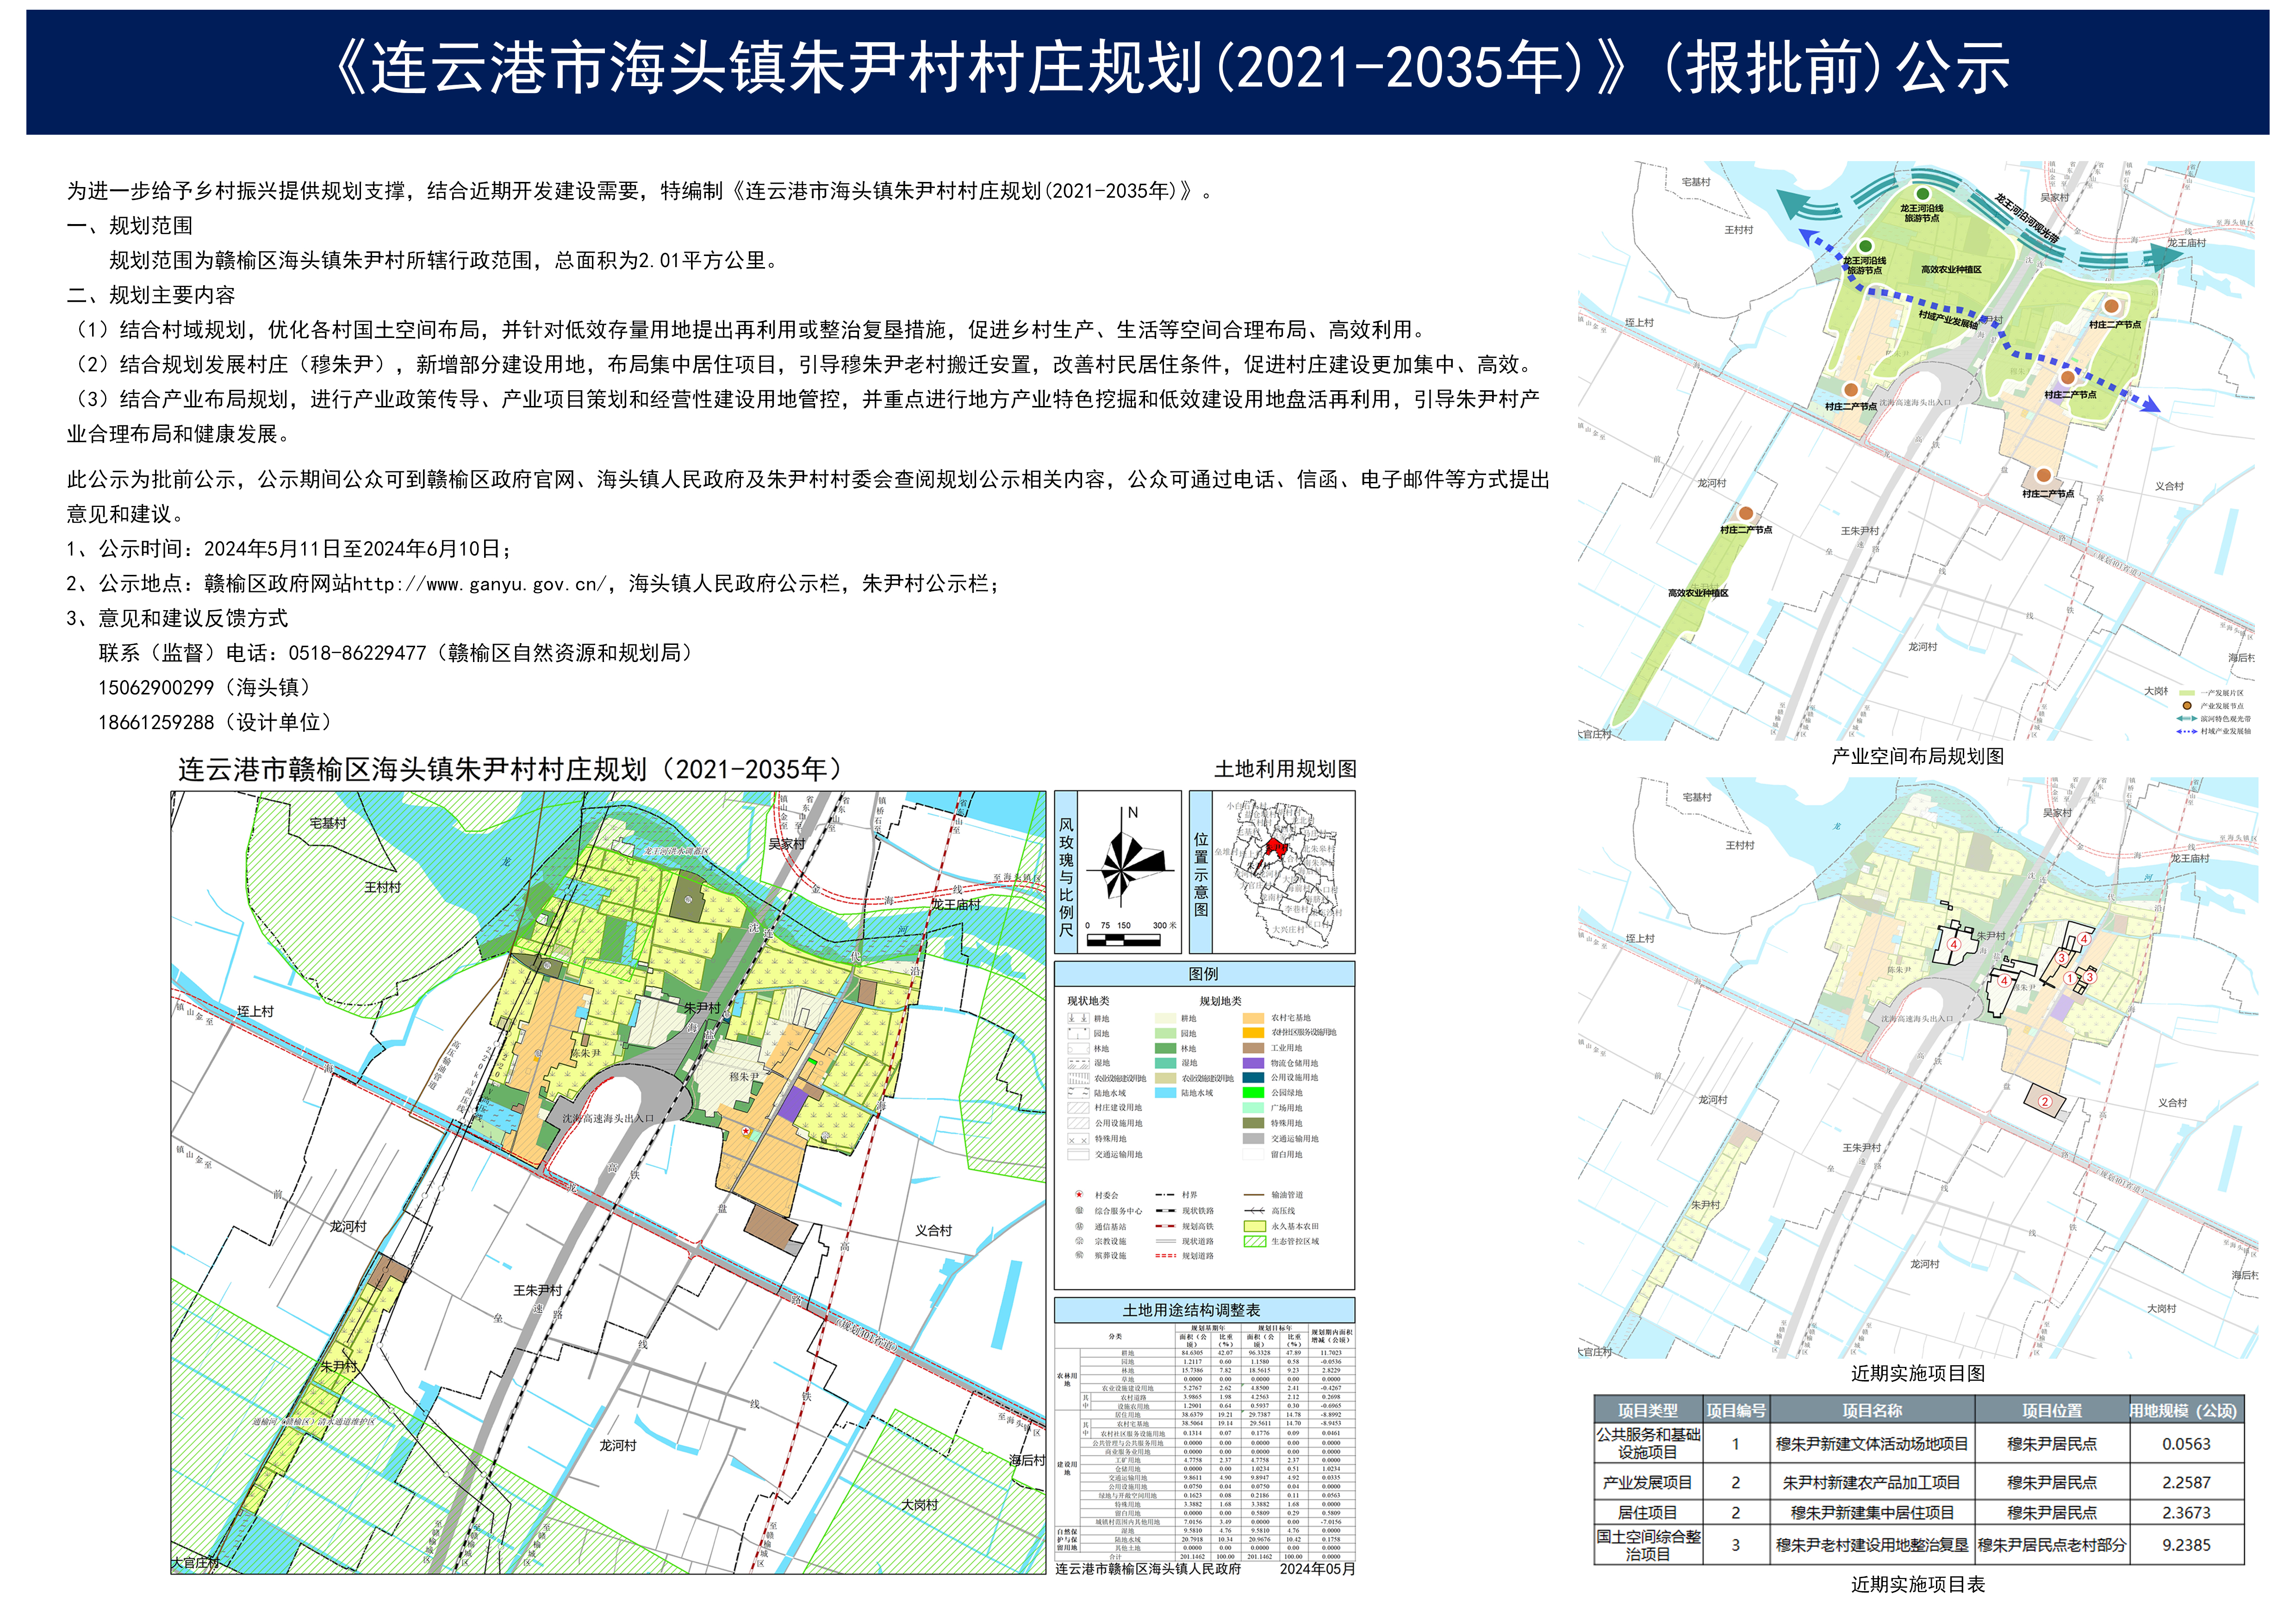Click the 现状地类 园地 pattern symbol

[1079, 1034]
